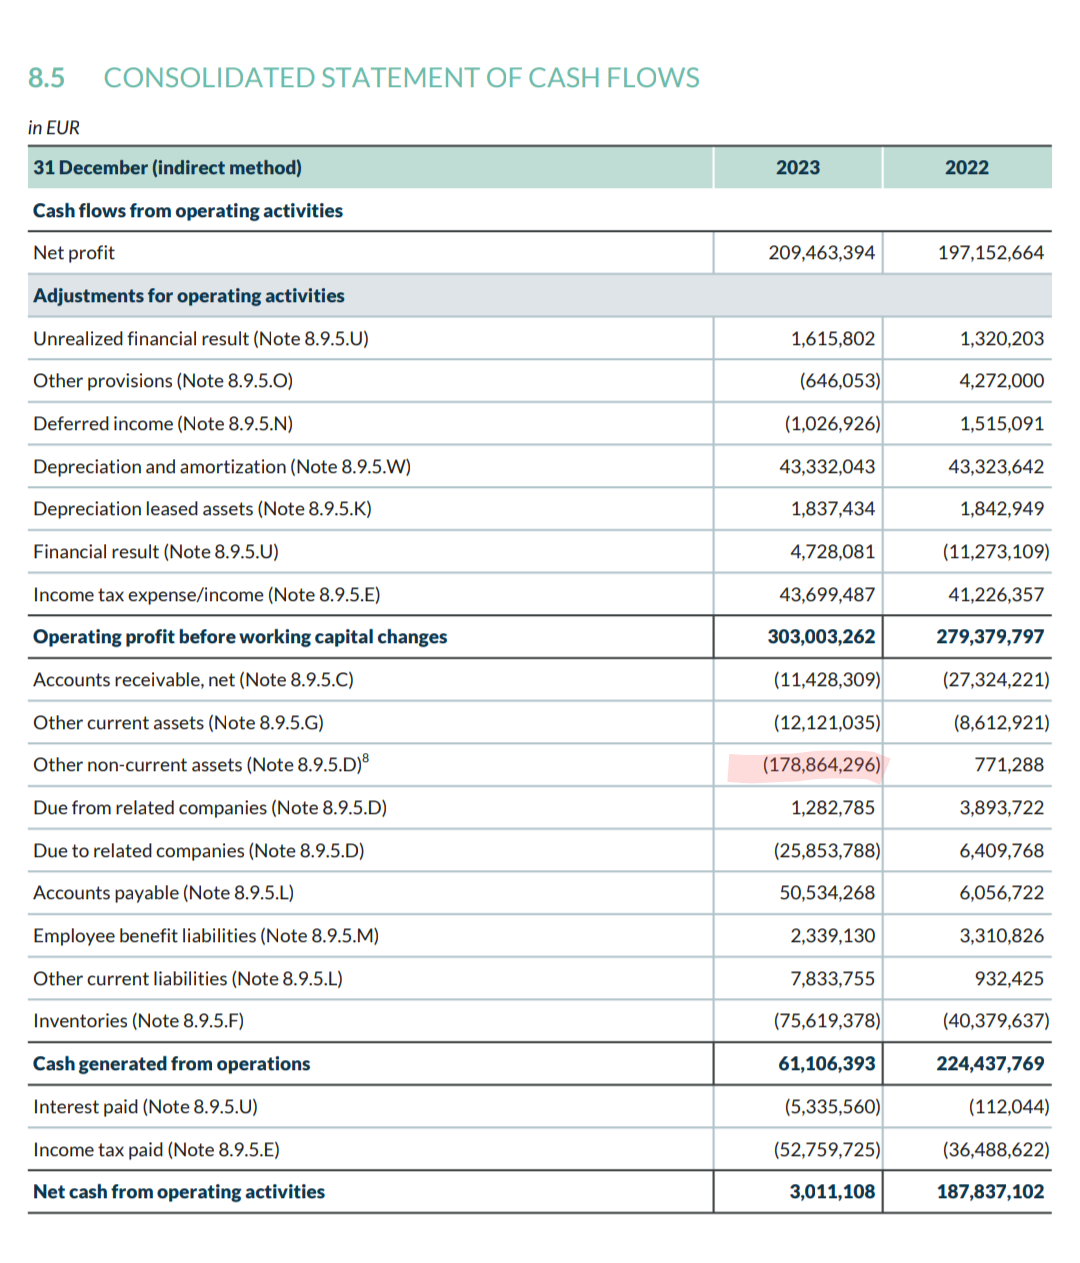
Task: Click the Net profit row label
Action: pyautogui.click(x=74, y=253)
